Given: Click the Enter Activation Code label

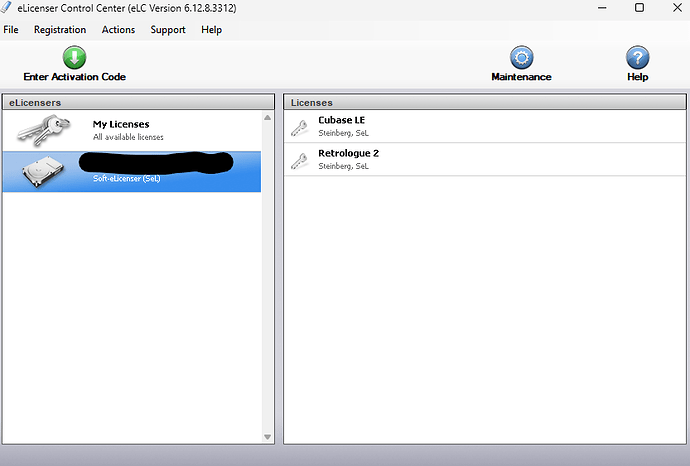Looking at the screenshot, I should click(74, 77).
